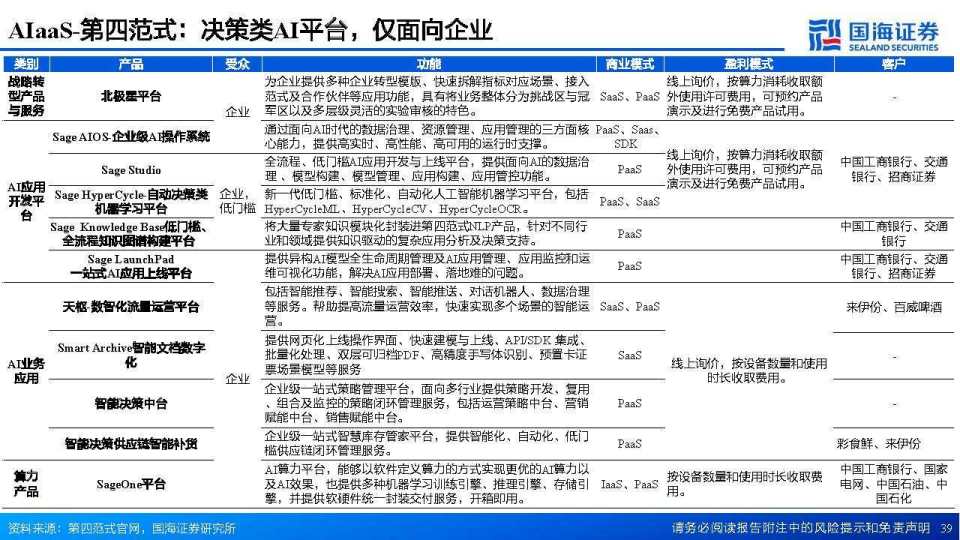Select footer source '资料来源：第四范式官网'
960x540 pixels.
pos(122,528)
